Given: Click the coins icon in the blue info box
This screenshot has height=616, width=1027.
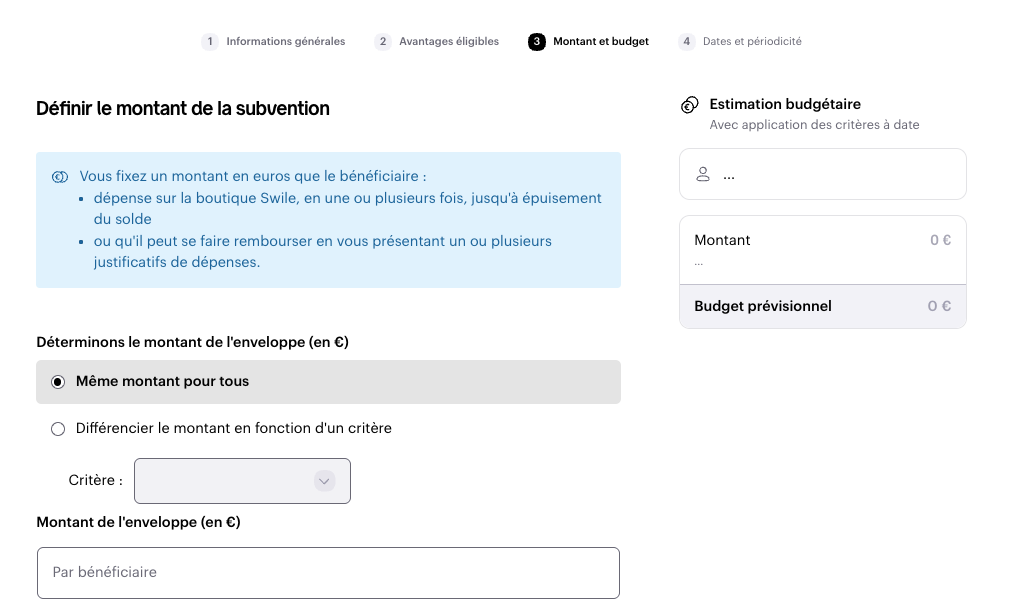Looking at the screenshot, I should [60, 177].
